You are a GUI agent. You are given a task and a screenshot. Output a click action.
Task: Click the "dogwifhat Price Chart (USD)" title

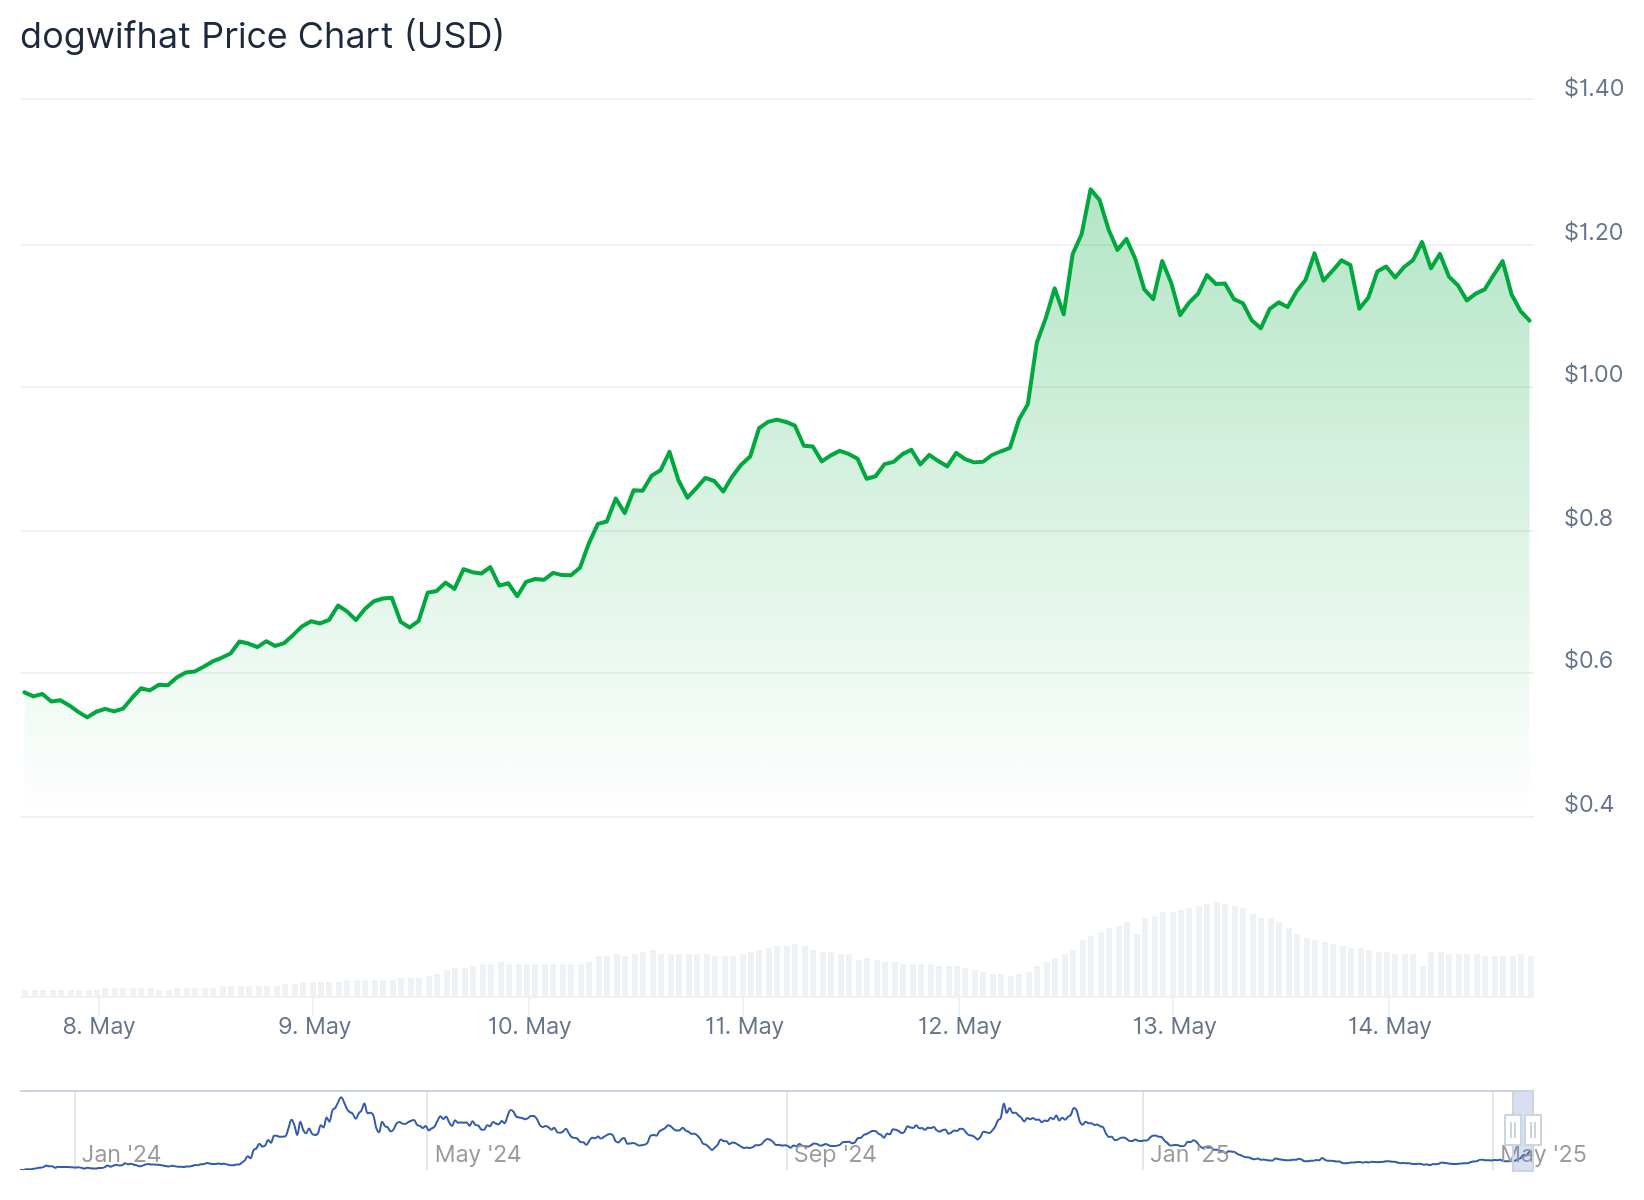(262, 36)
